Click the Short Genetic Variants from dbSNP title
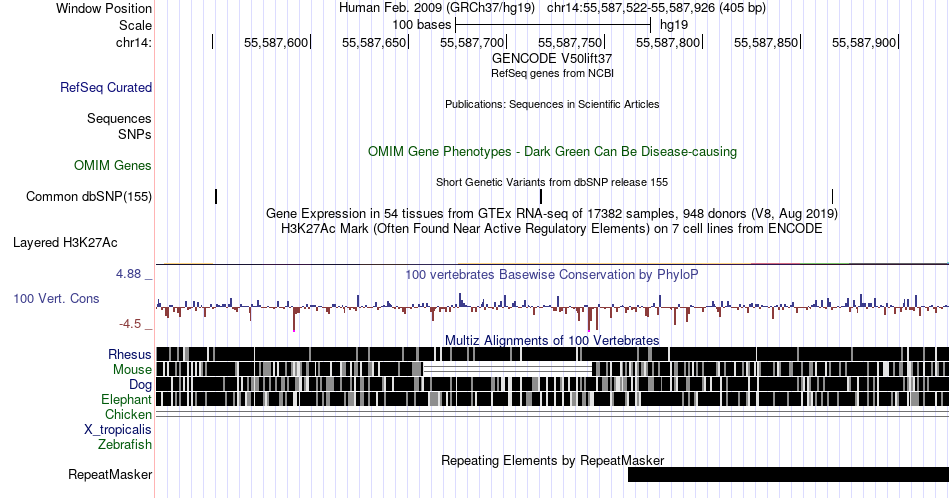The image size is (950, 498). 552,182
